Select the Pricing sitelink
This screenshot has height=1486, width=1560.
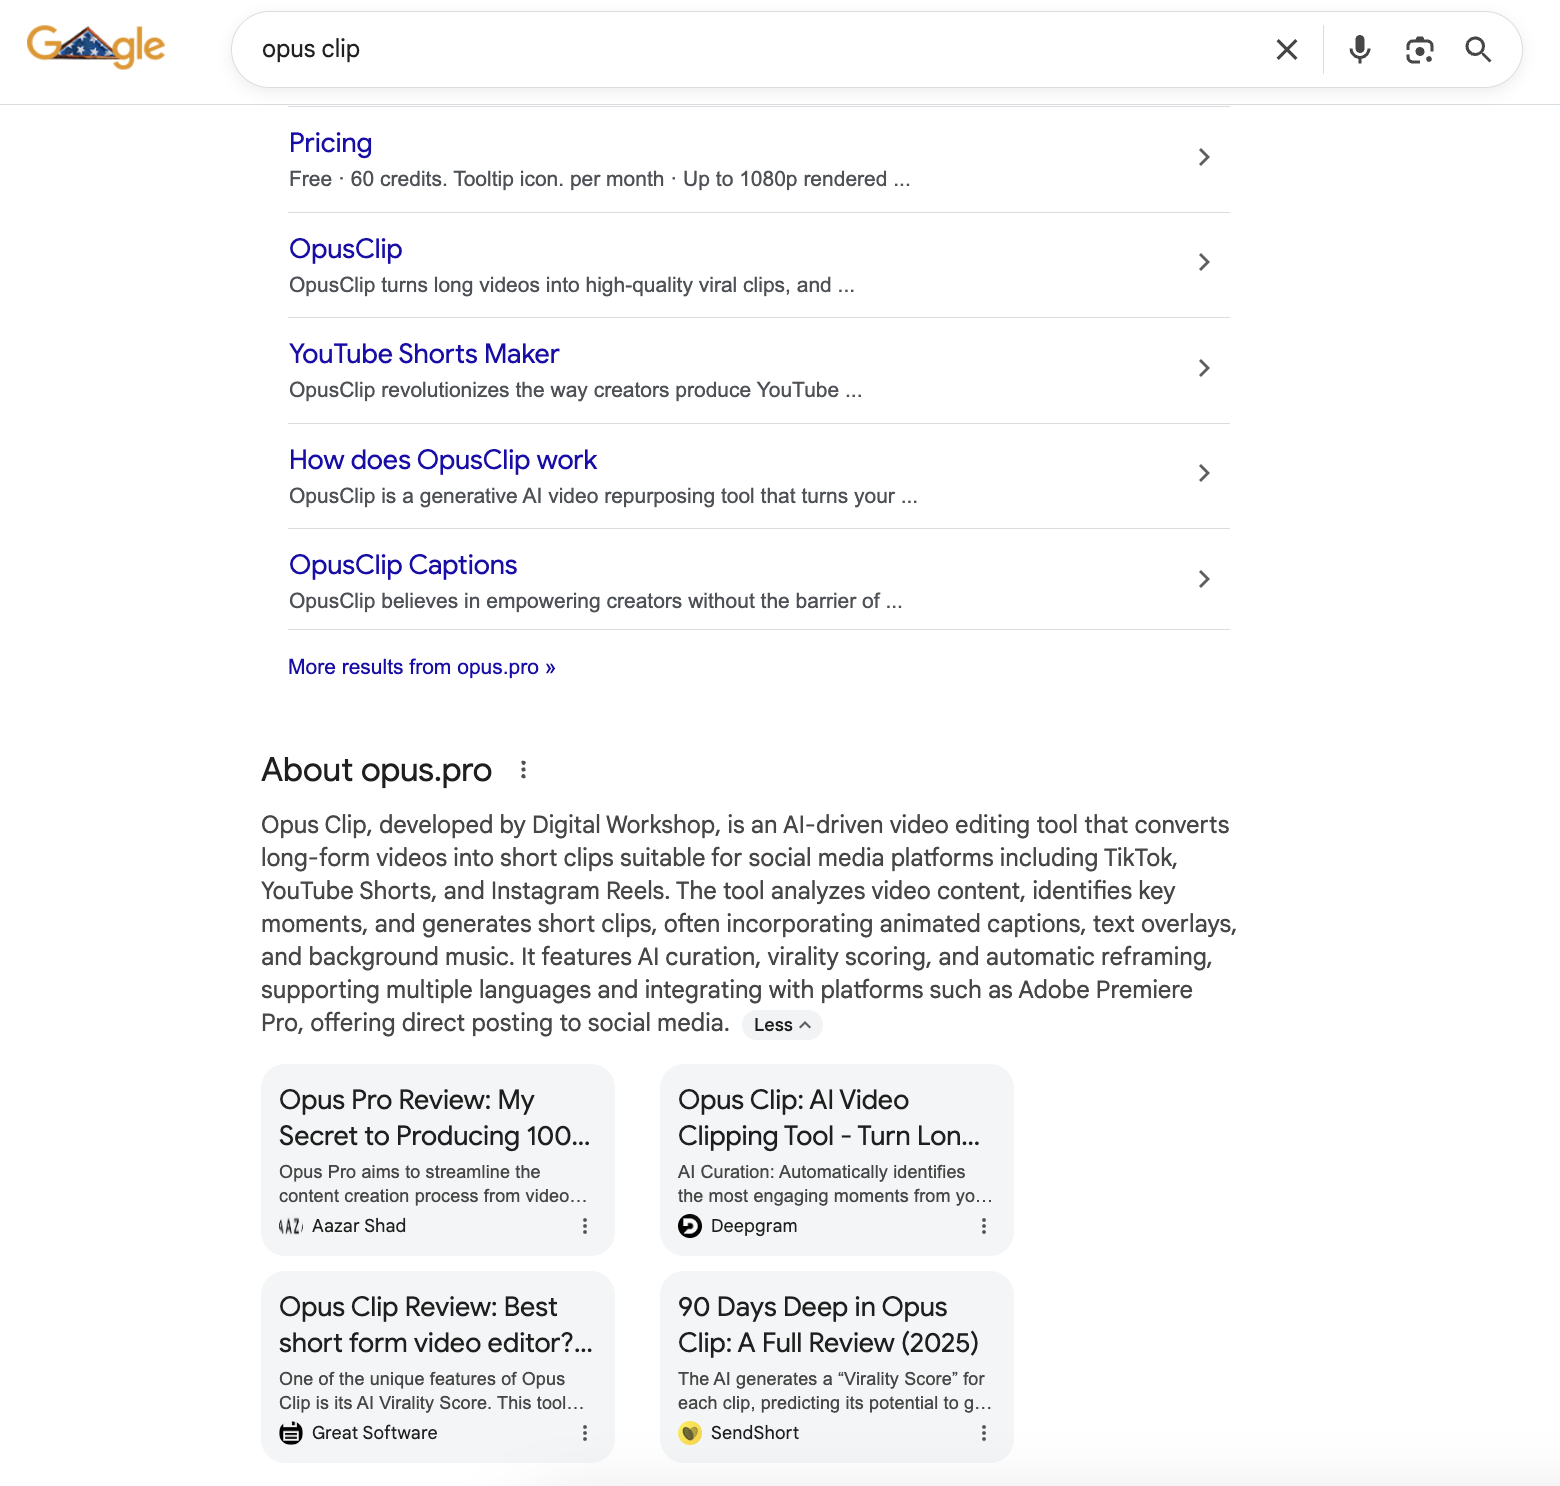(x=330, y=143)
